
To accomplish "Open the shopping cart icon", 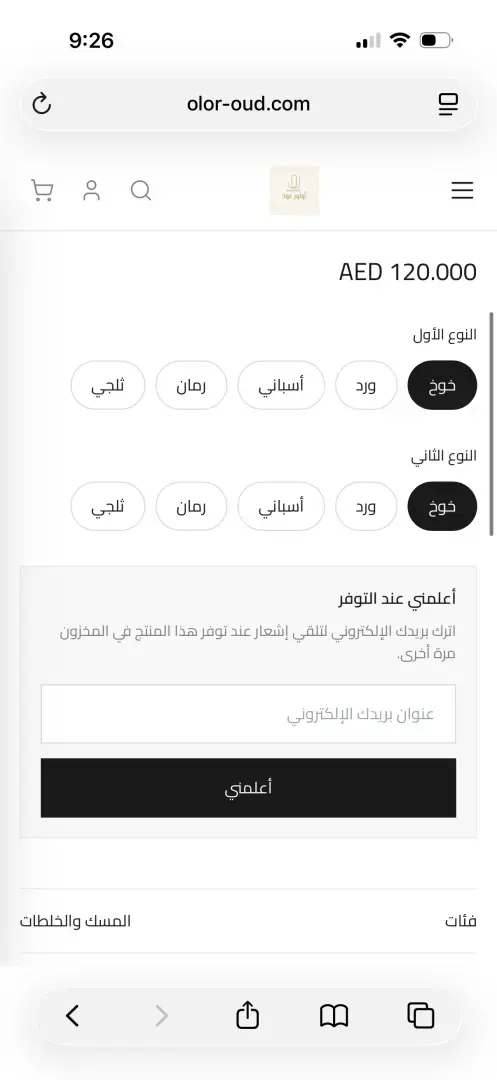I will 42,190.
